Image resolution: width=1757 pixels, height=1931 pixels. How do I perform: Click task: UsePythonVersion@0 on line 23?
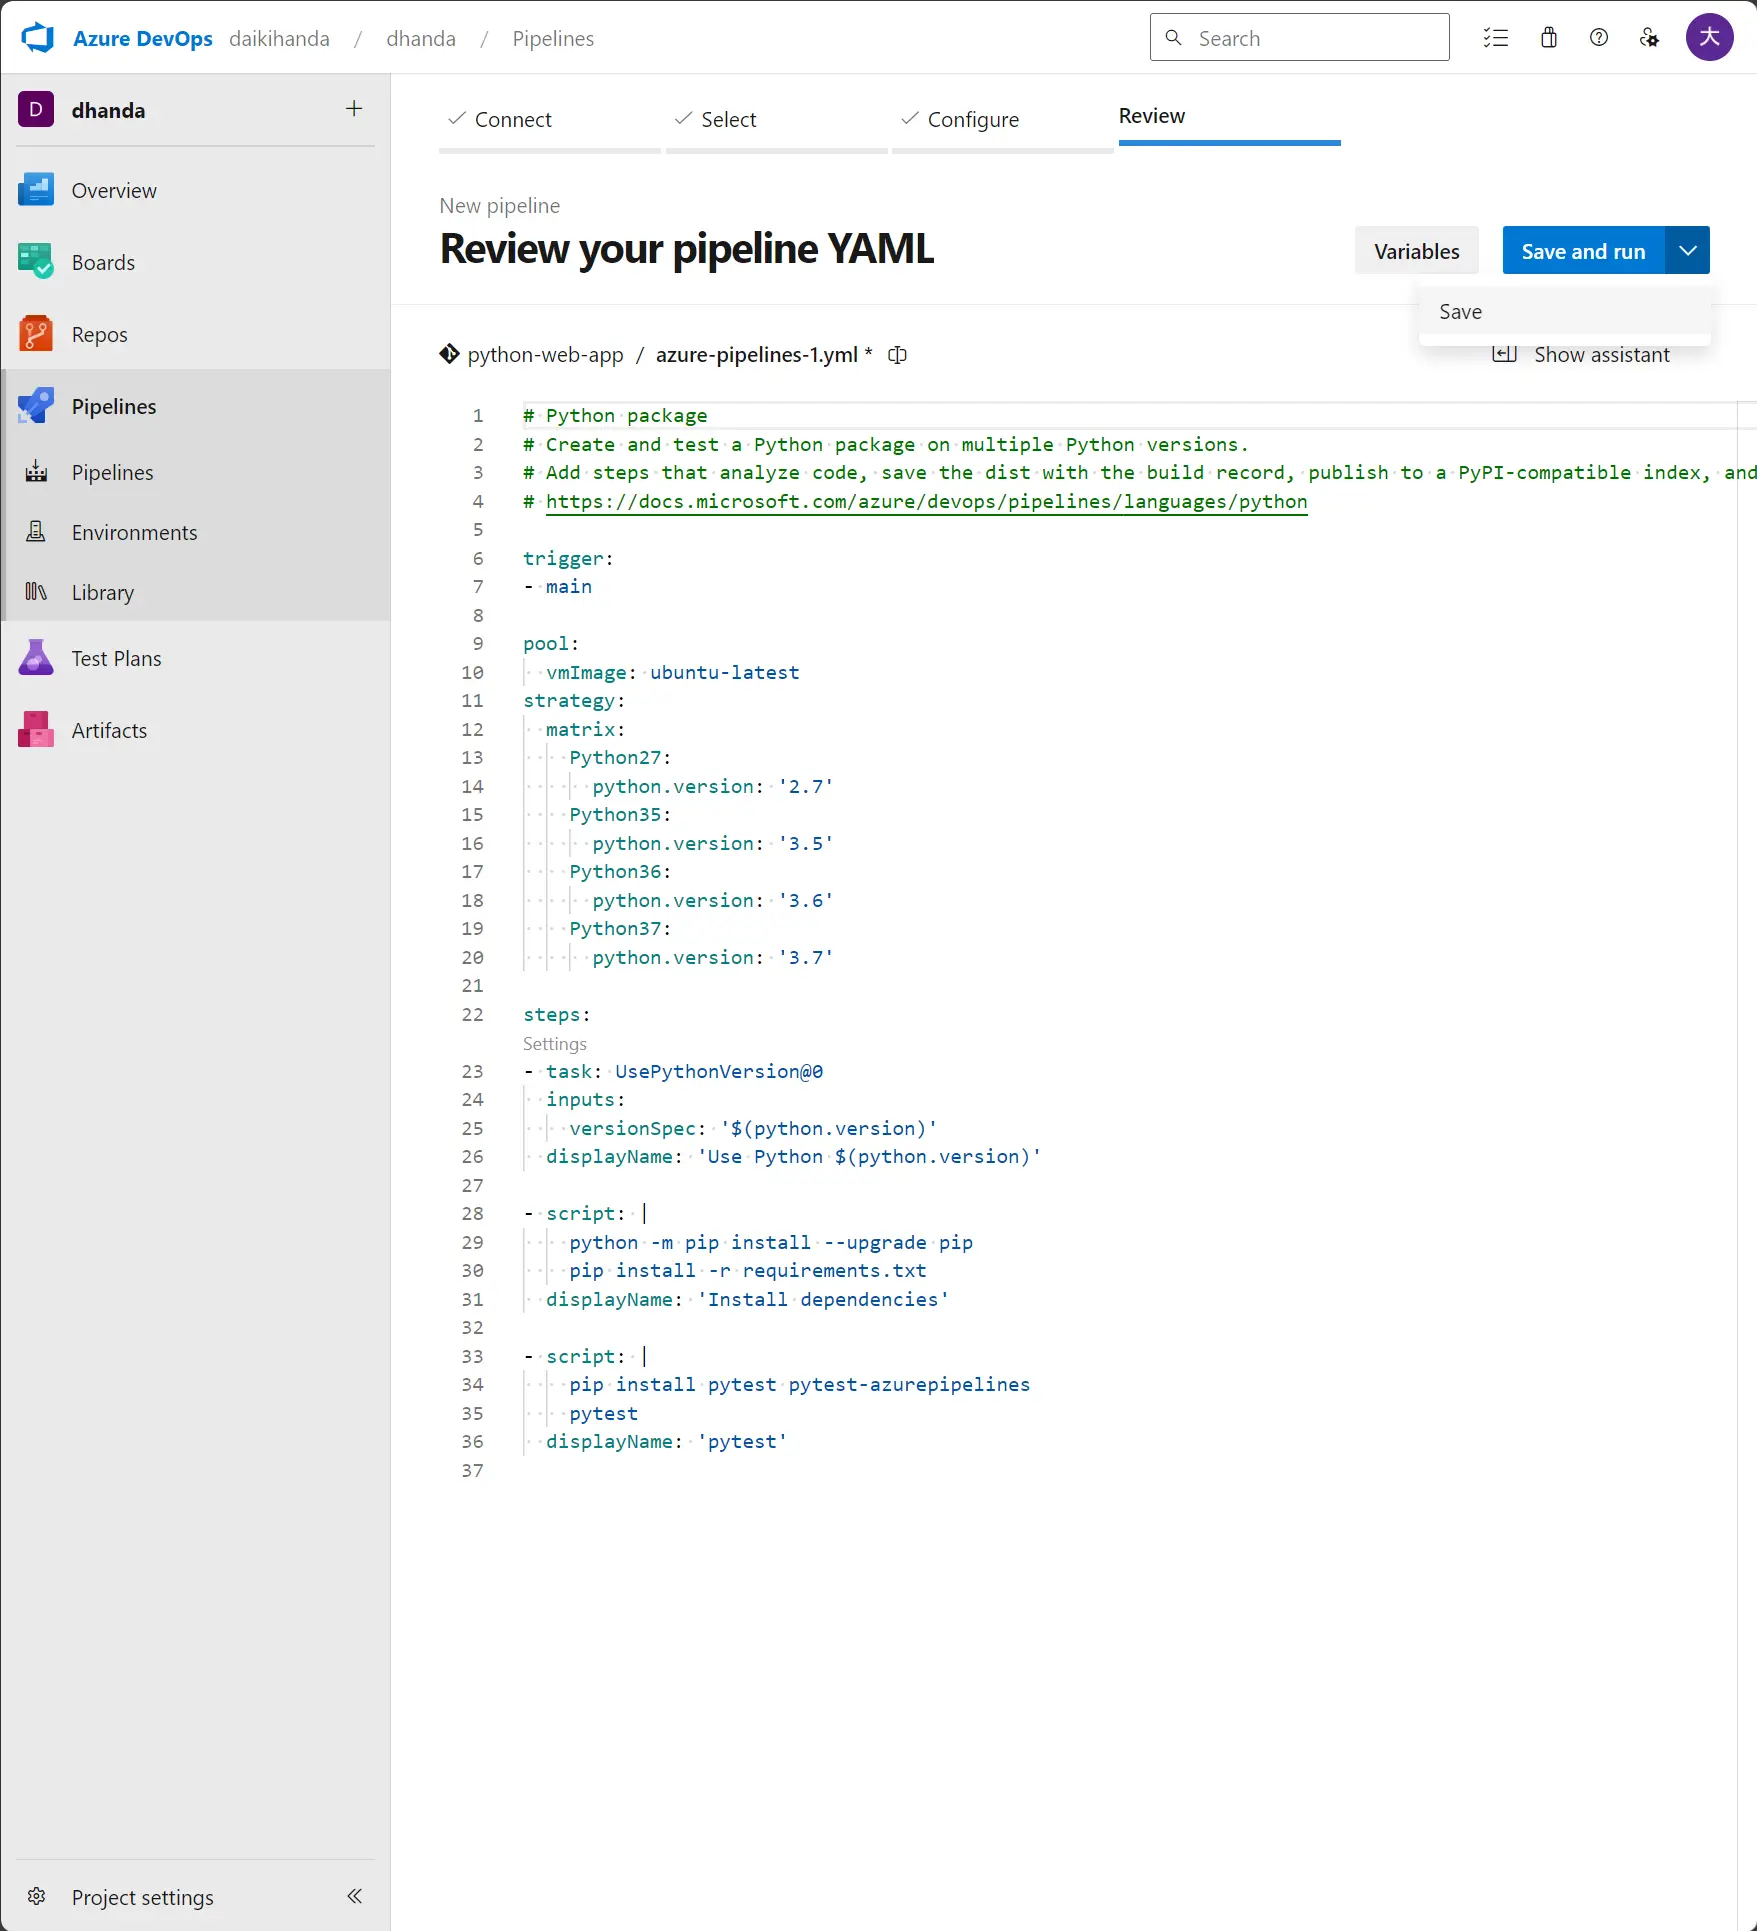(x=684, y=1072)
